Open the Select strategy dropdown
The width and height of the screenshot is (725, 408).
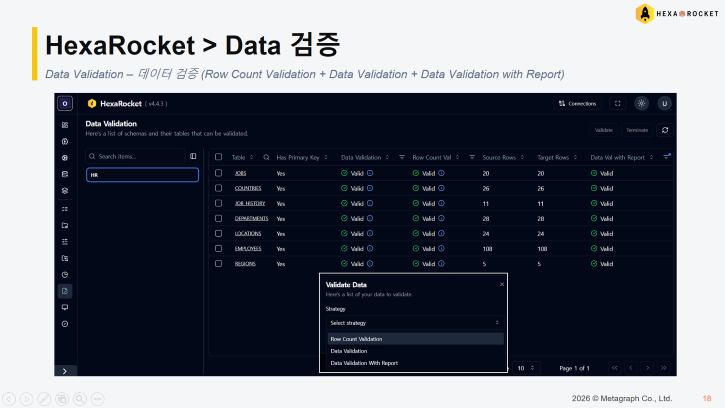coord(415,323)
